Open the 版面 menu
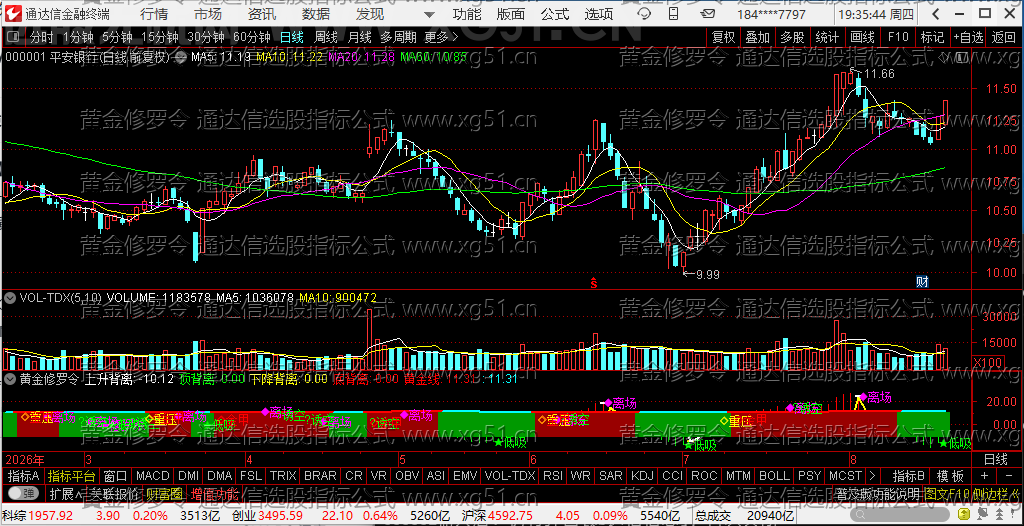 pyautogui.click(x=510, y=14)
